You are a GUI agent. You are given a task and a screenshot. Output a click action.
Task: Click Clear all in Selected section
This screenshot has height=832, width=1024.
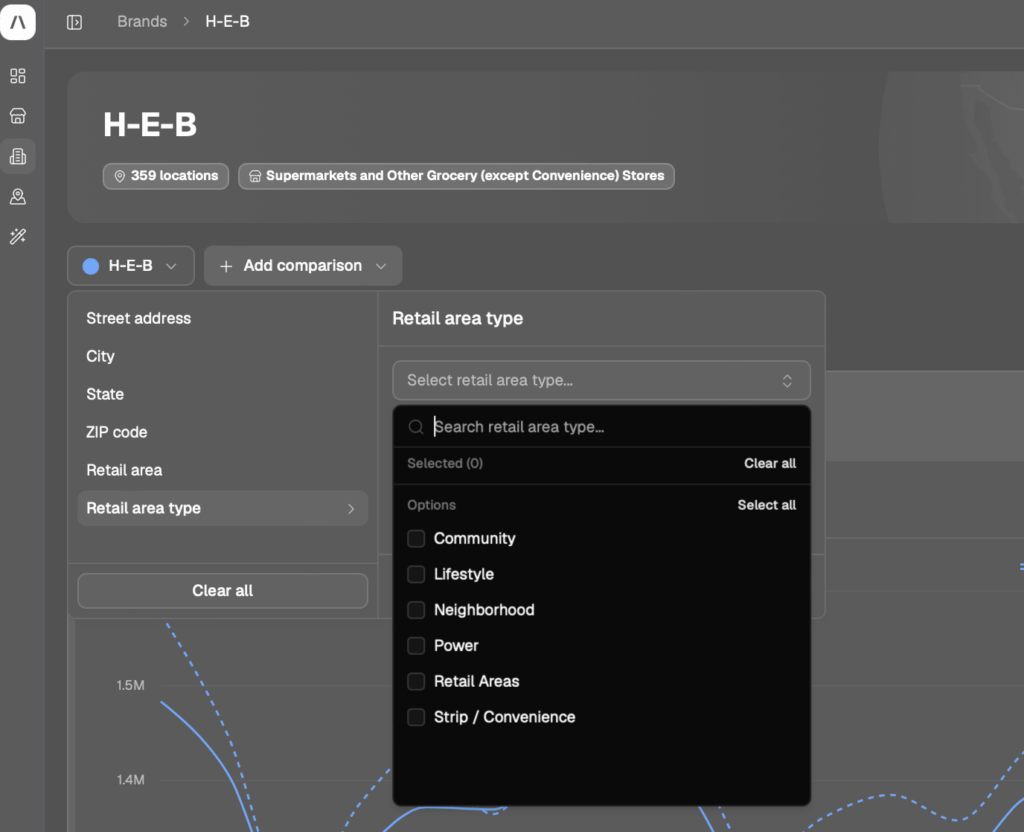tap(770, 464)
